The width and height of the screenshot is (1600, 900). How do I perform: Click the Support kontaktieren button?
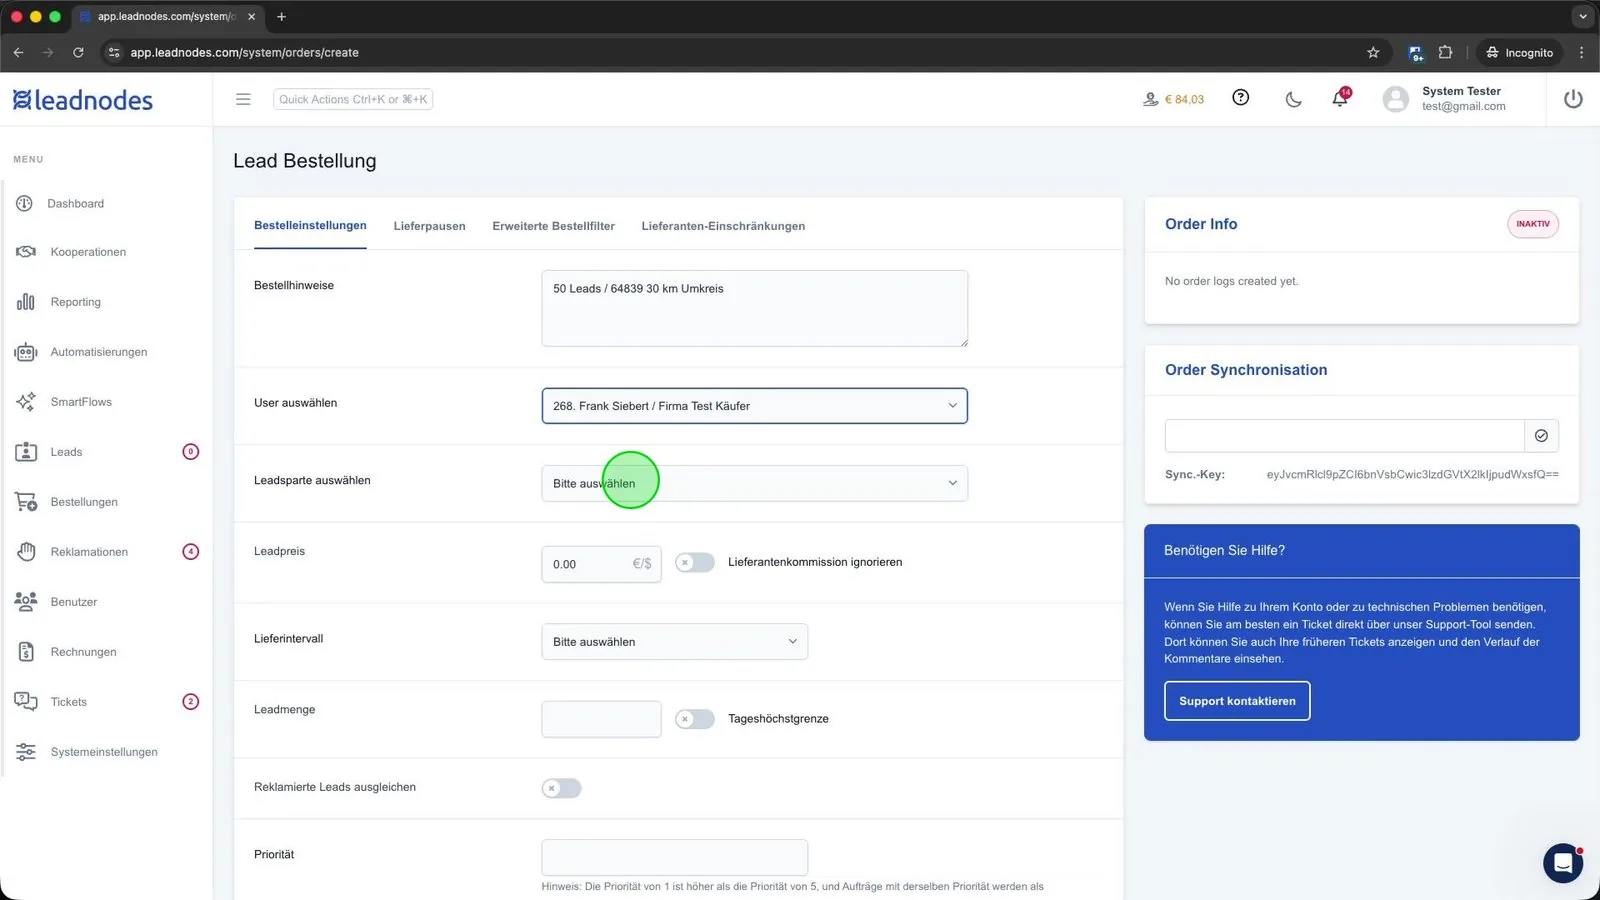click(1237, 701)
